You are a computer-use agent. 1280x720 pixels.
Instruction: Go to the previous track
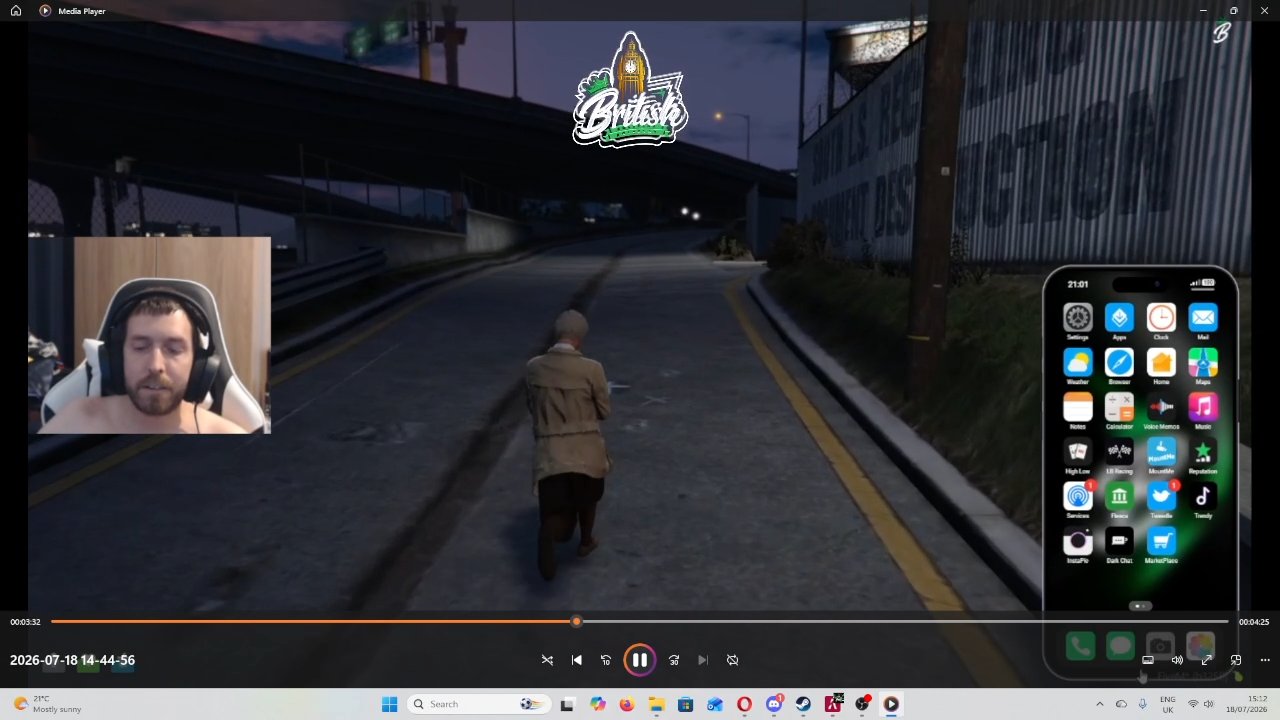(577, 660)
